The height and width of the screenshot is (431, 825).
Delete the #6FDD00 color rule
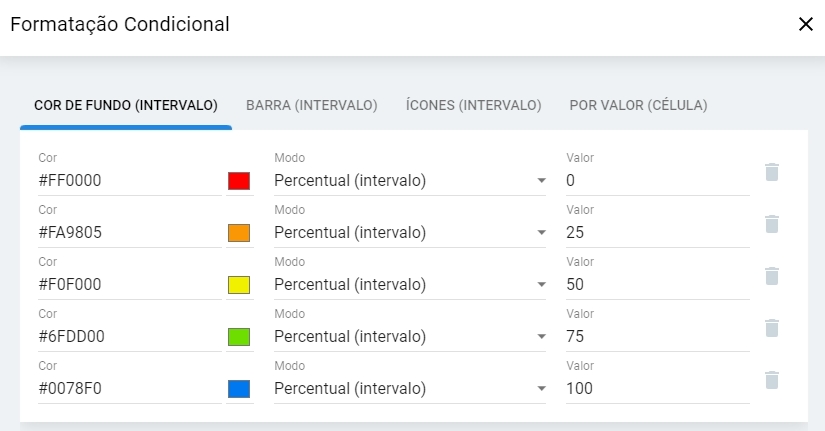tap(771, 328)
